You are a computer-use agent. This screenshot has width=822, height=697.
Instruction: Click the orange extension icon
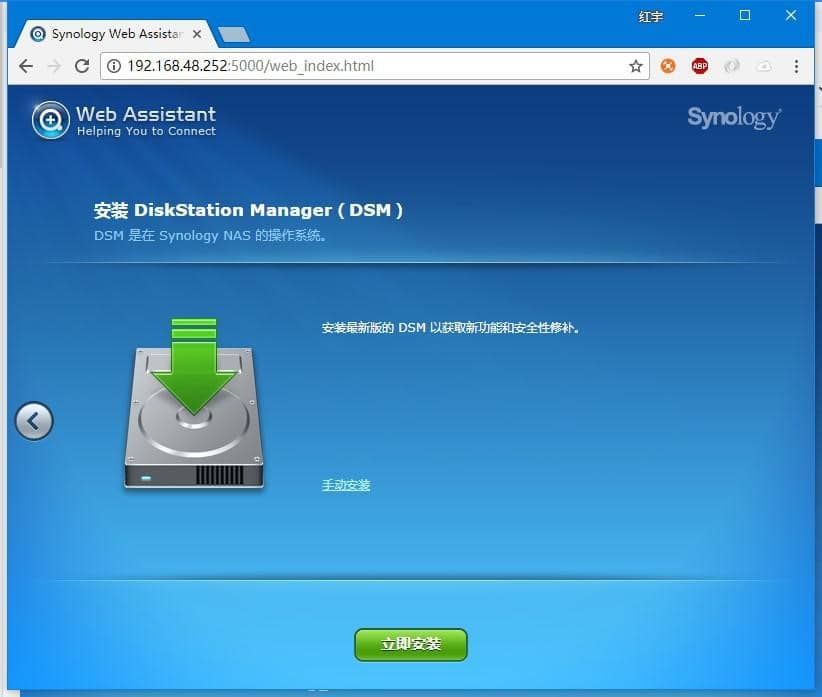pyautogui.click(x=668, y=66)
